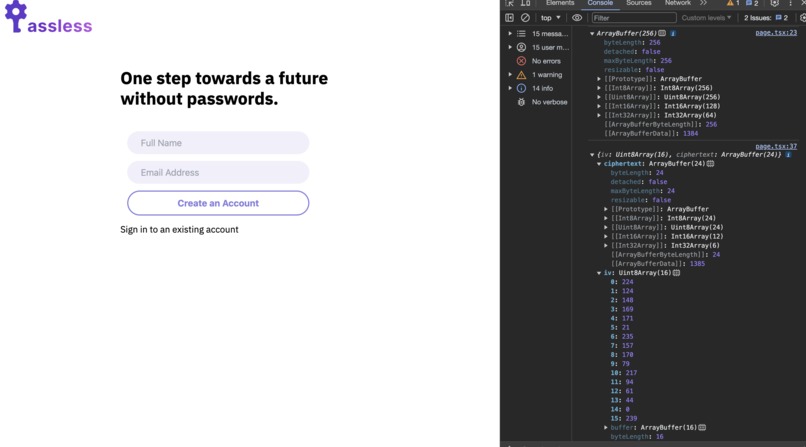Image resolution: width=806 pixels, height=447 pixels.
Task: Expand the Int32Array(6) entry
Action: [x=606, y=246]
